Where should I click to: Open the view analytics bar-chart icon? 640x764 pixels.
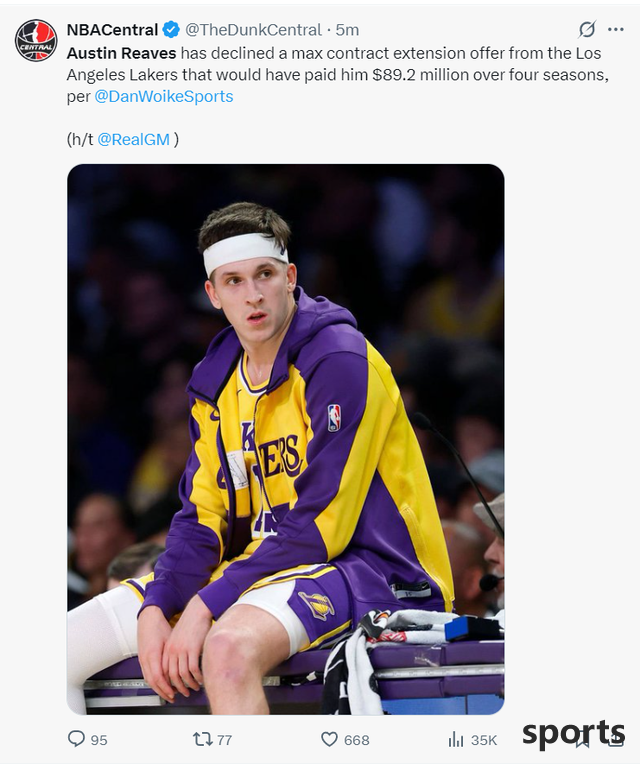[456, 740]
